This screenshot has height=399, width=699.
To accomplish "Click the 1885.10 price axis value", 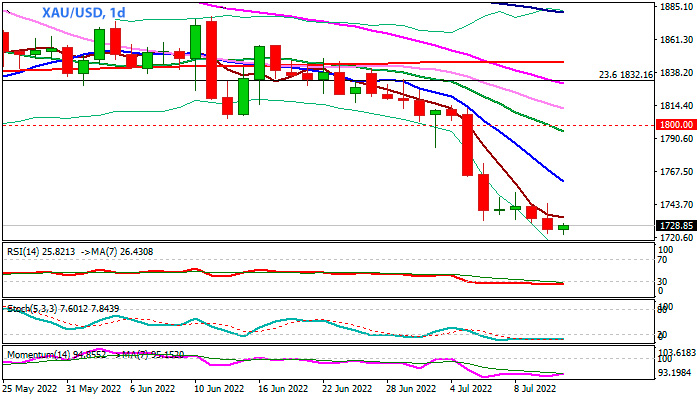I will 676,7.
